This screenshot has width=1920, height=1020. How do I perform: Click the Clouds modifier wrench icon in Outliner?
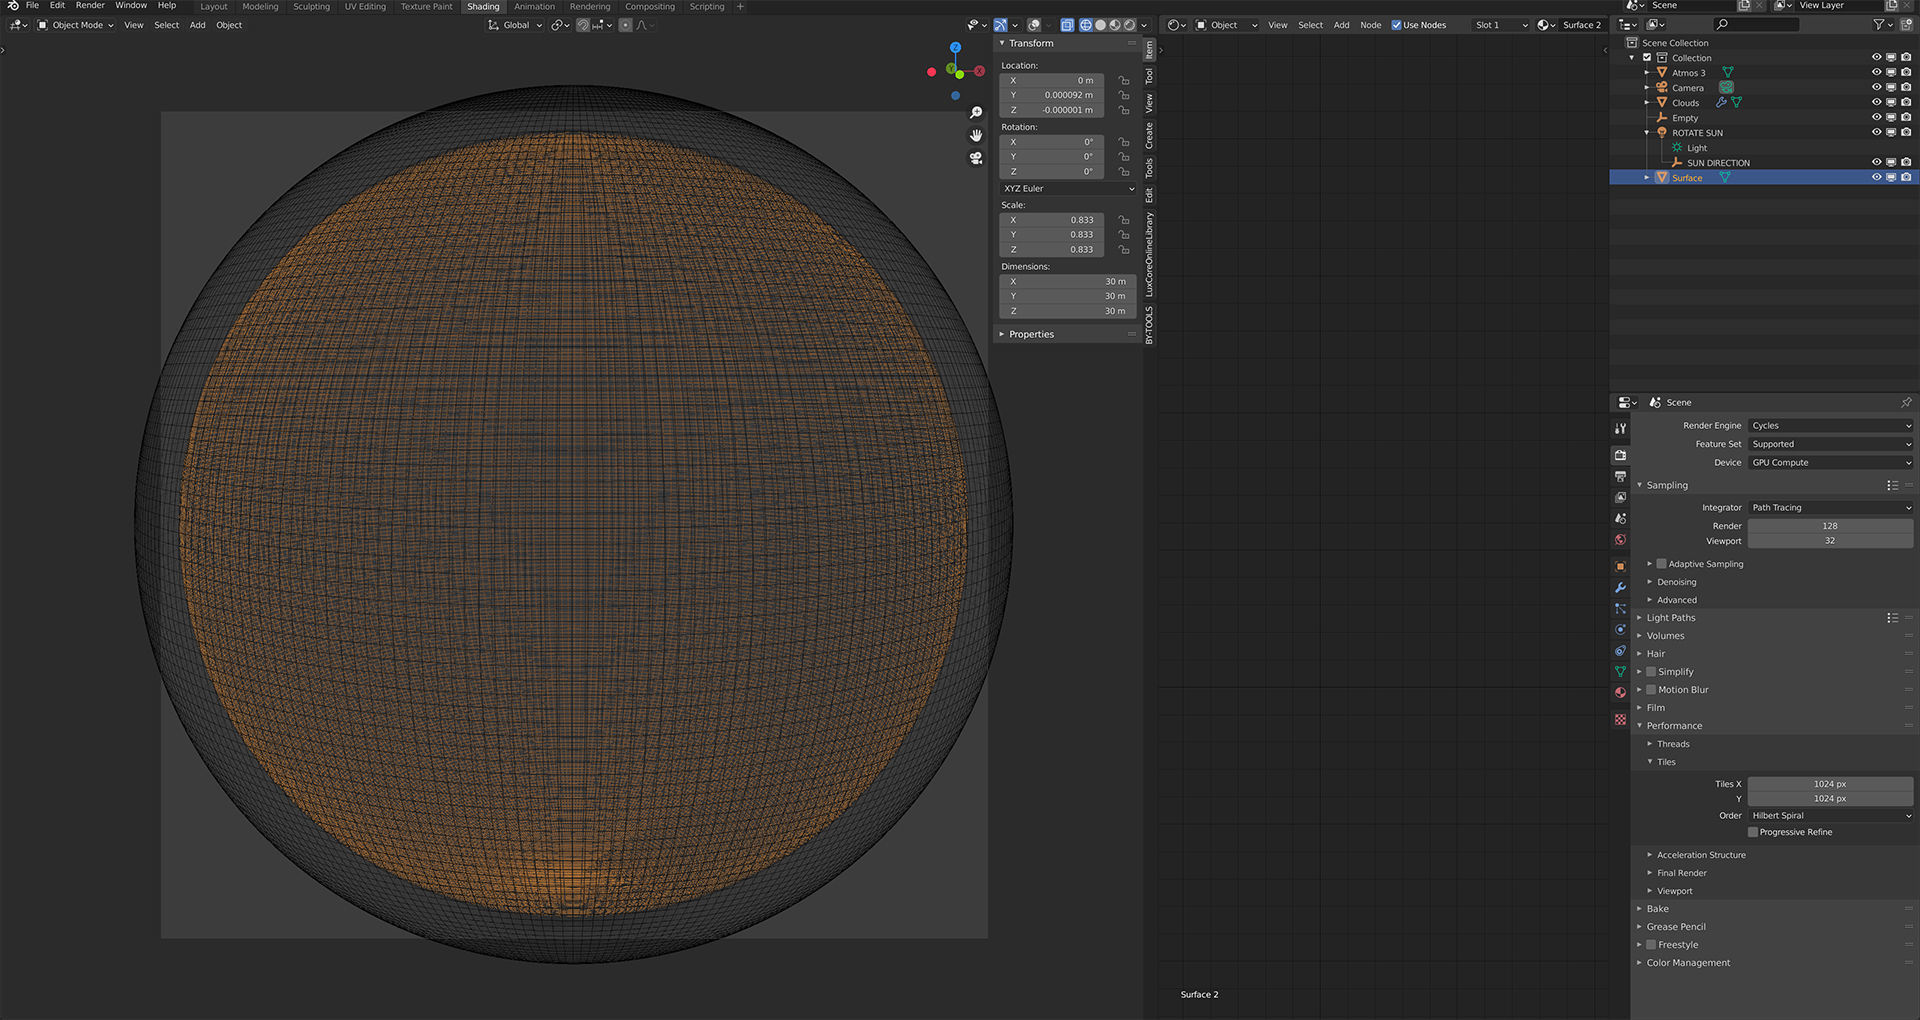(1721, 103)
